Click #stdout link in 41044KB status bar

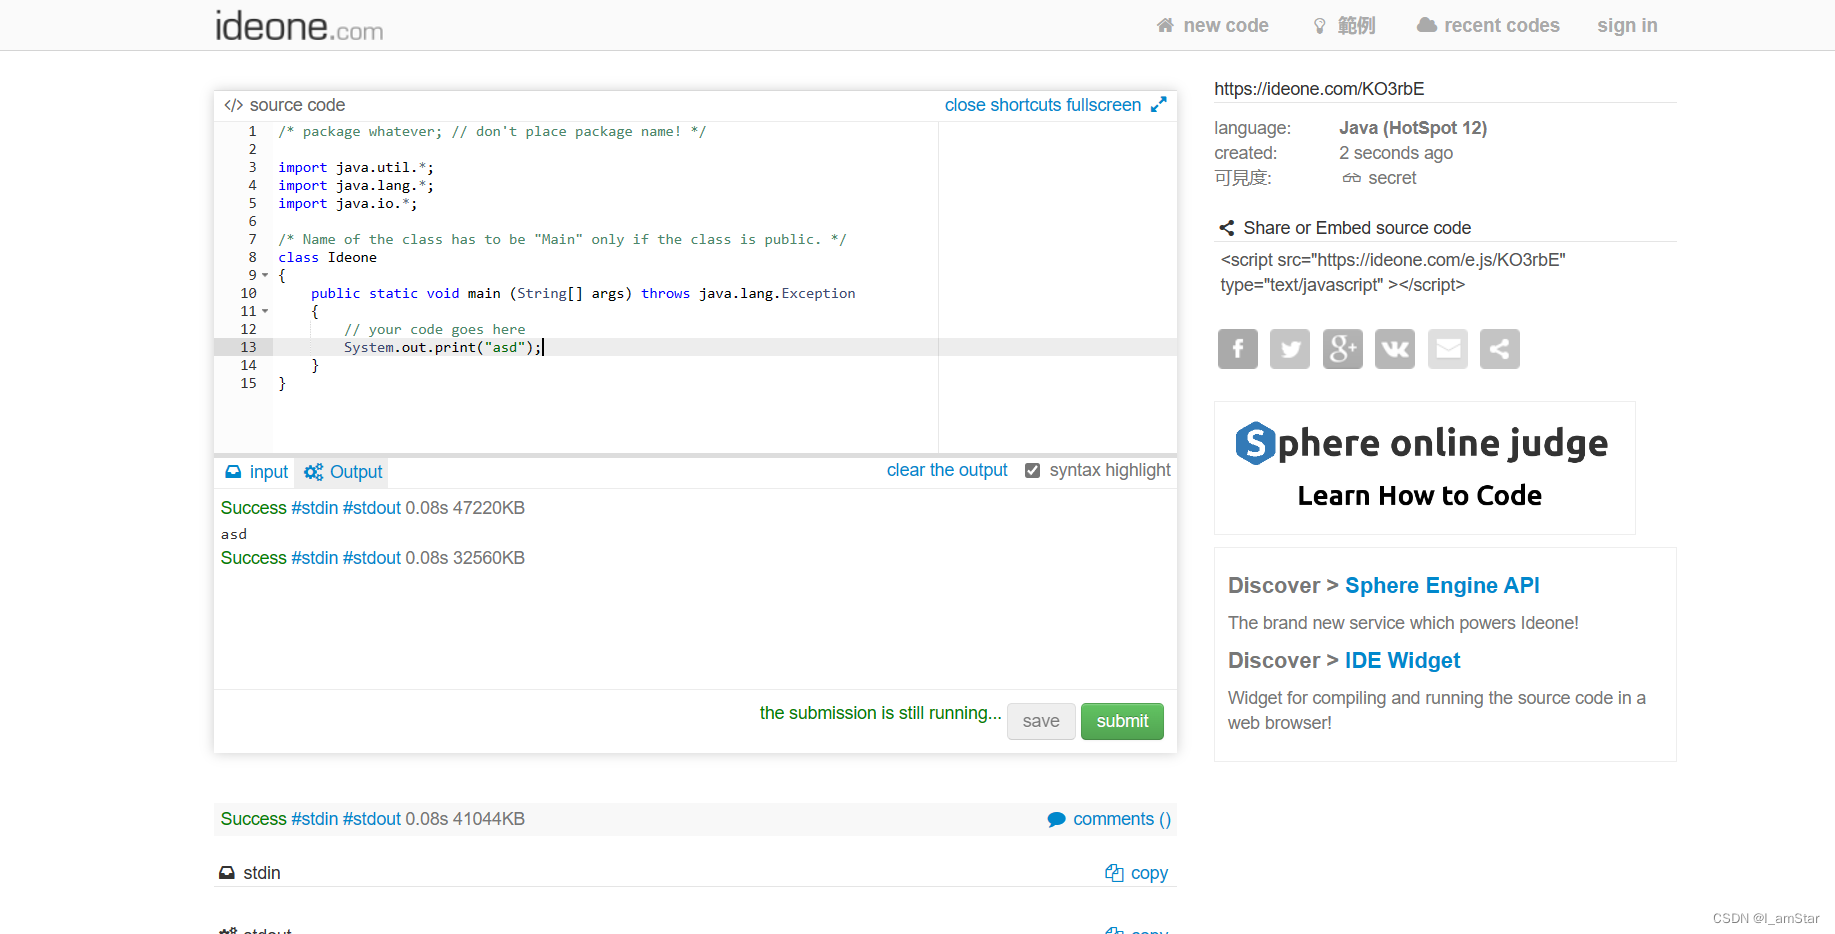(x=372, y=819)
